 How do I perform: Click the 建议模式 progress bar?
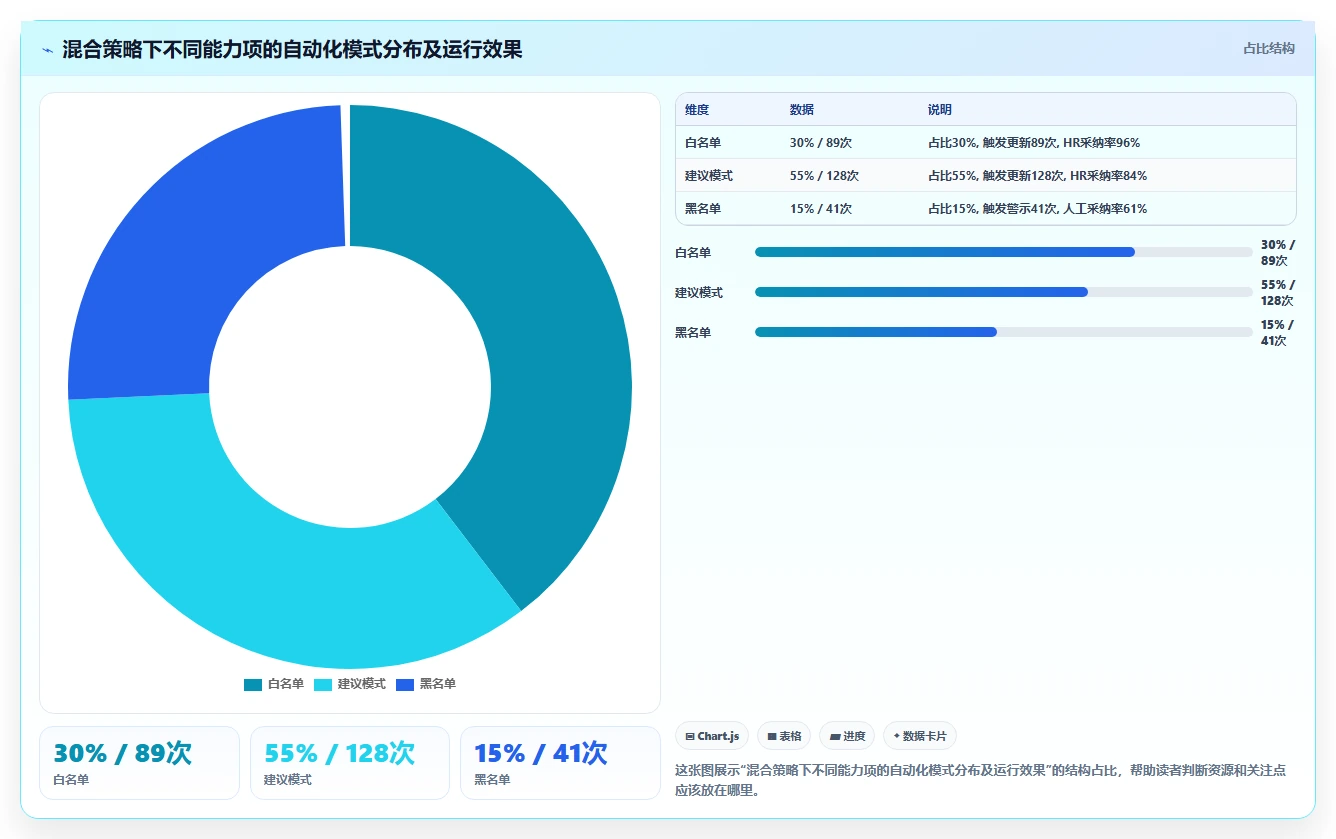pos(1004,292)
